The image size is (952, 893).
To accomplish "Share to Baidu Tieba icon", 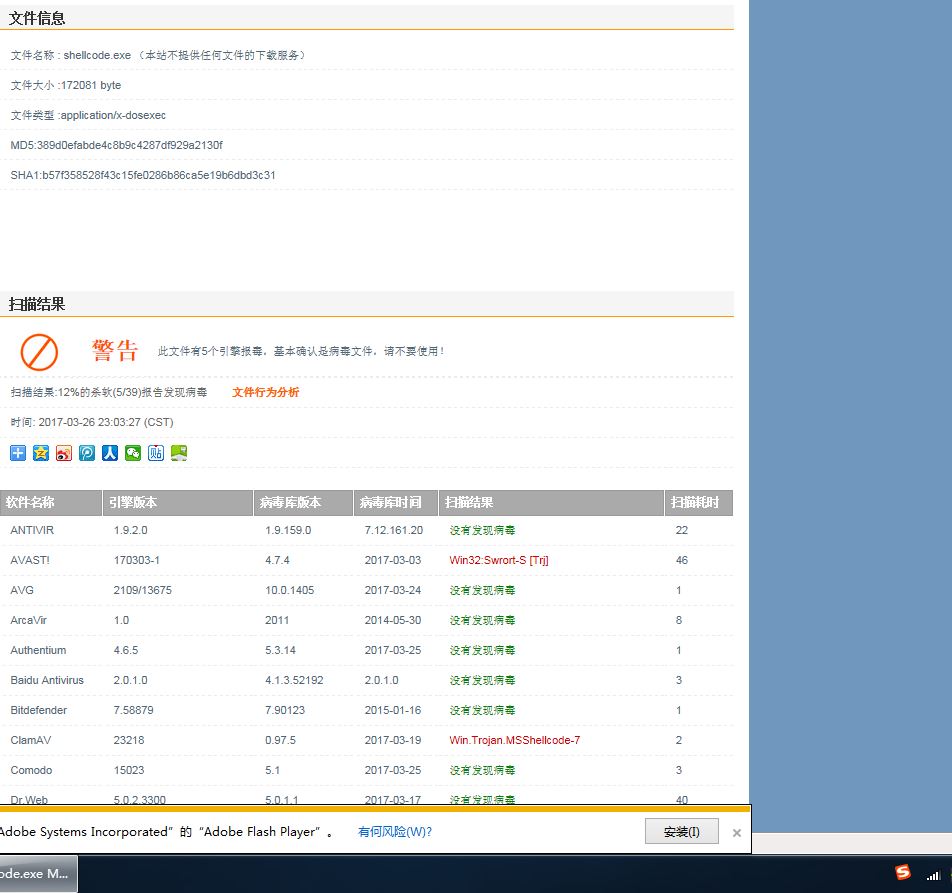I will pyautogui.click(x=156, y=453).
